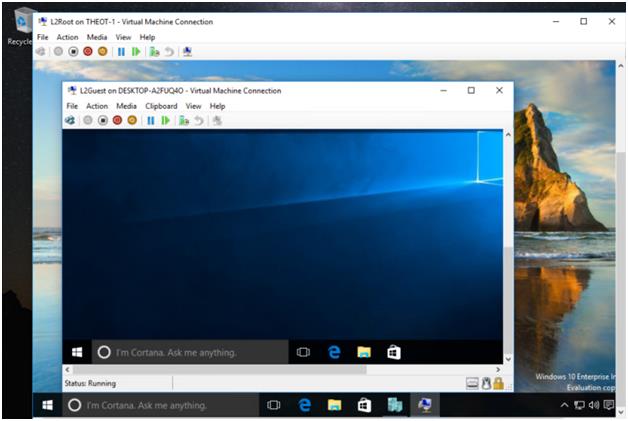Open Help menu in L2Guest window
This screenshot has width=628, height=421.
coord(217,106)
